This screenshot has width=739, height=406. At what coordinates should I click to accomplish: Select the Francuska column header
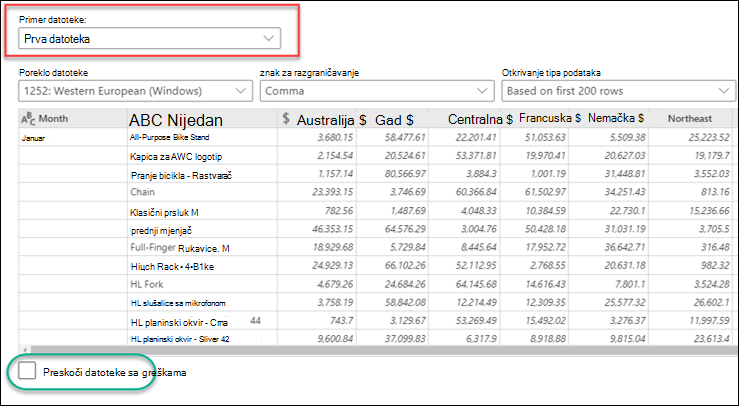[534, 118]
